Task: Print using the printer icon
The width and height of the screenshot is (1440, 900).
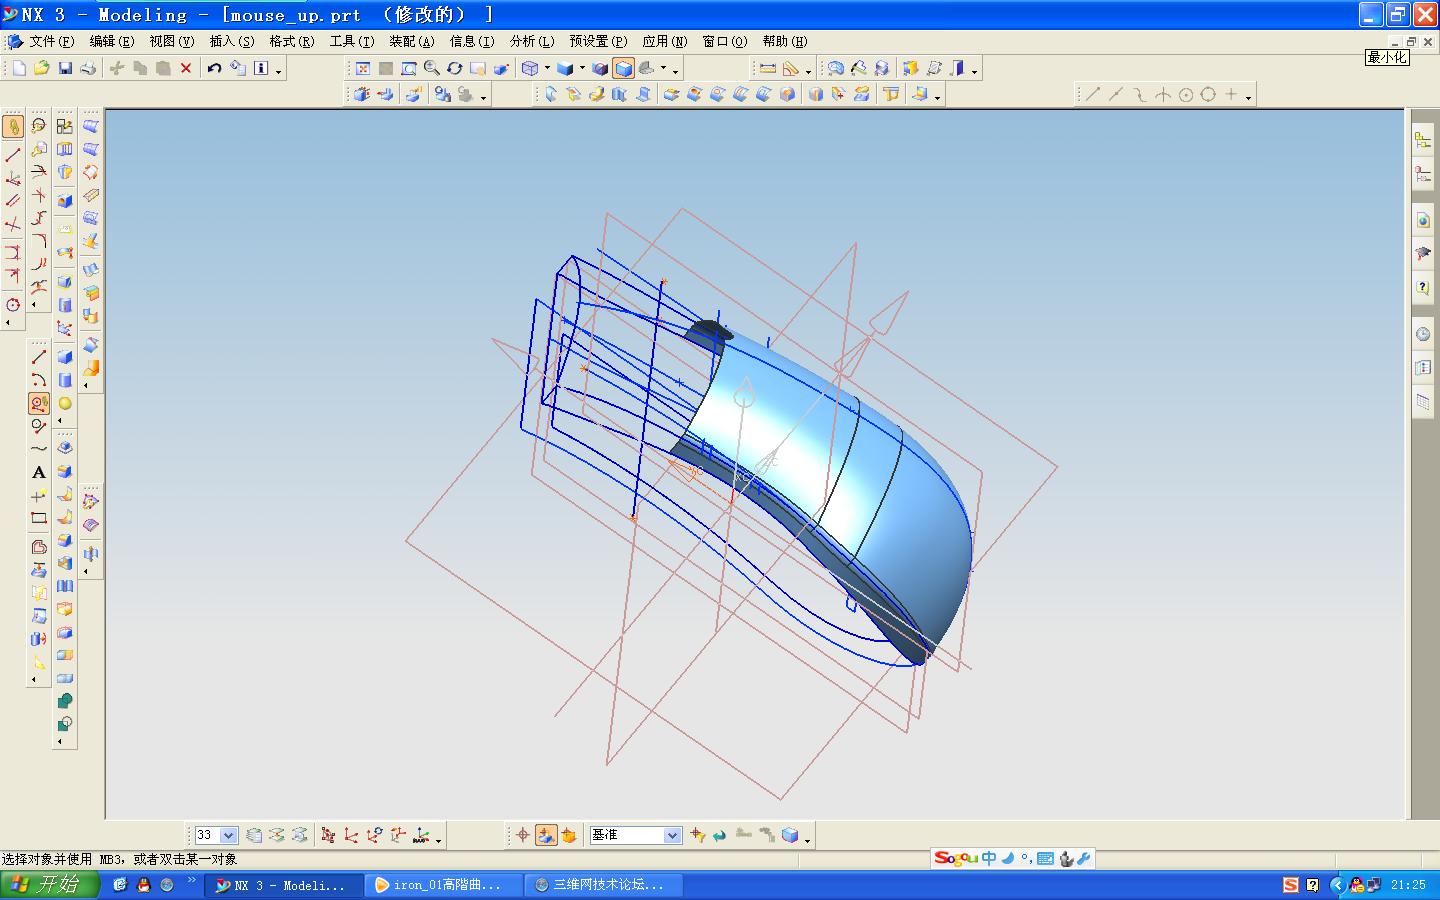Action: pos(88,68)
